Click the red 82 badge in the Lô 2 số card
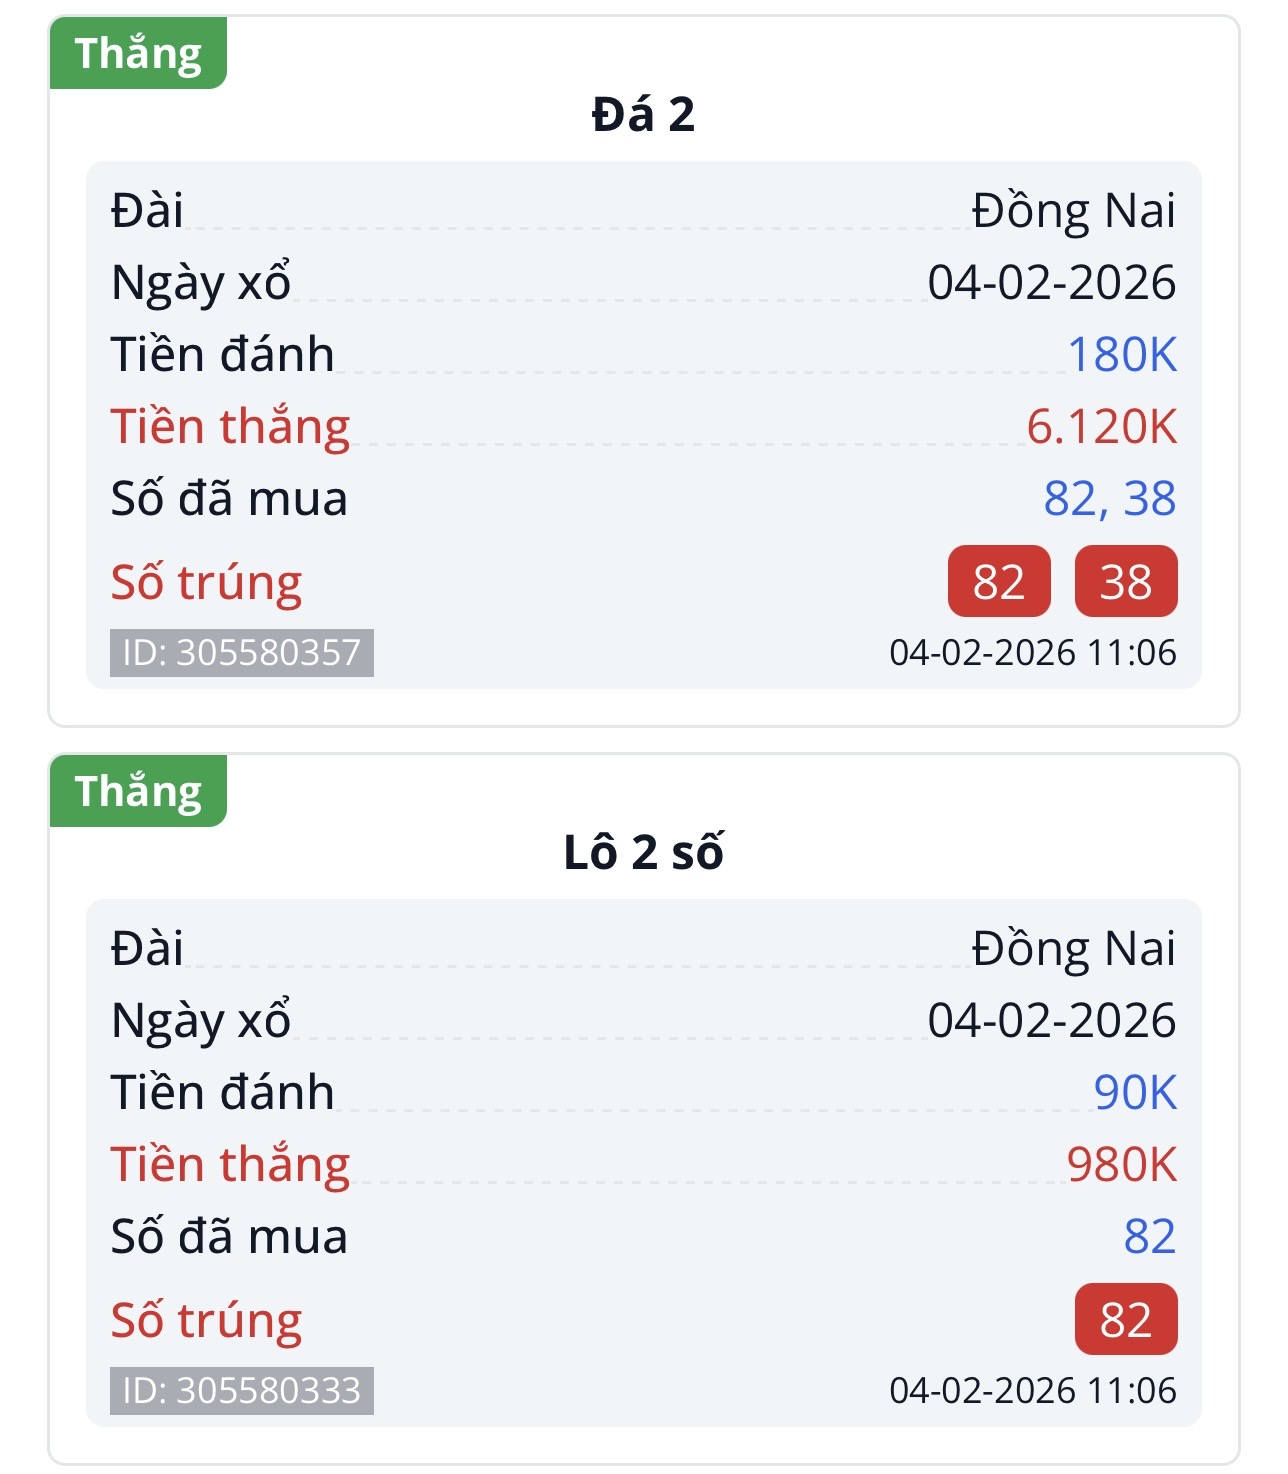 tap(1125, 1320)
